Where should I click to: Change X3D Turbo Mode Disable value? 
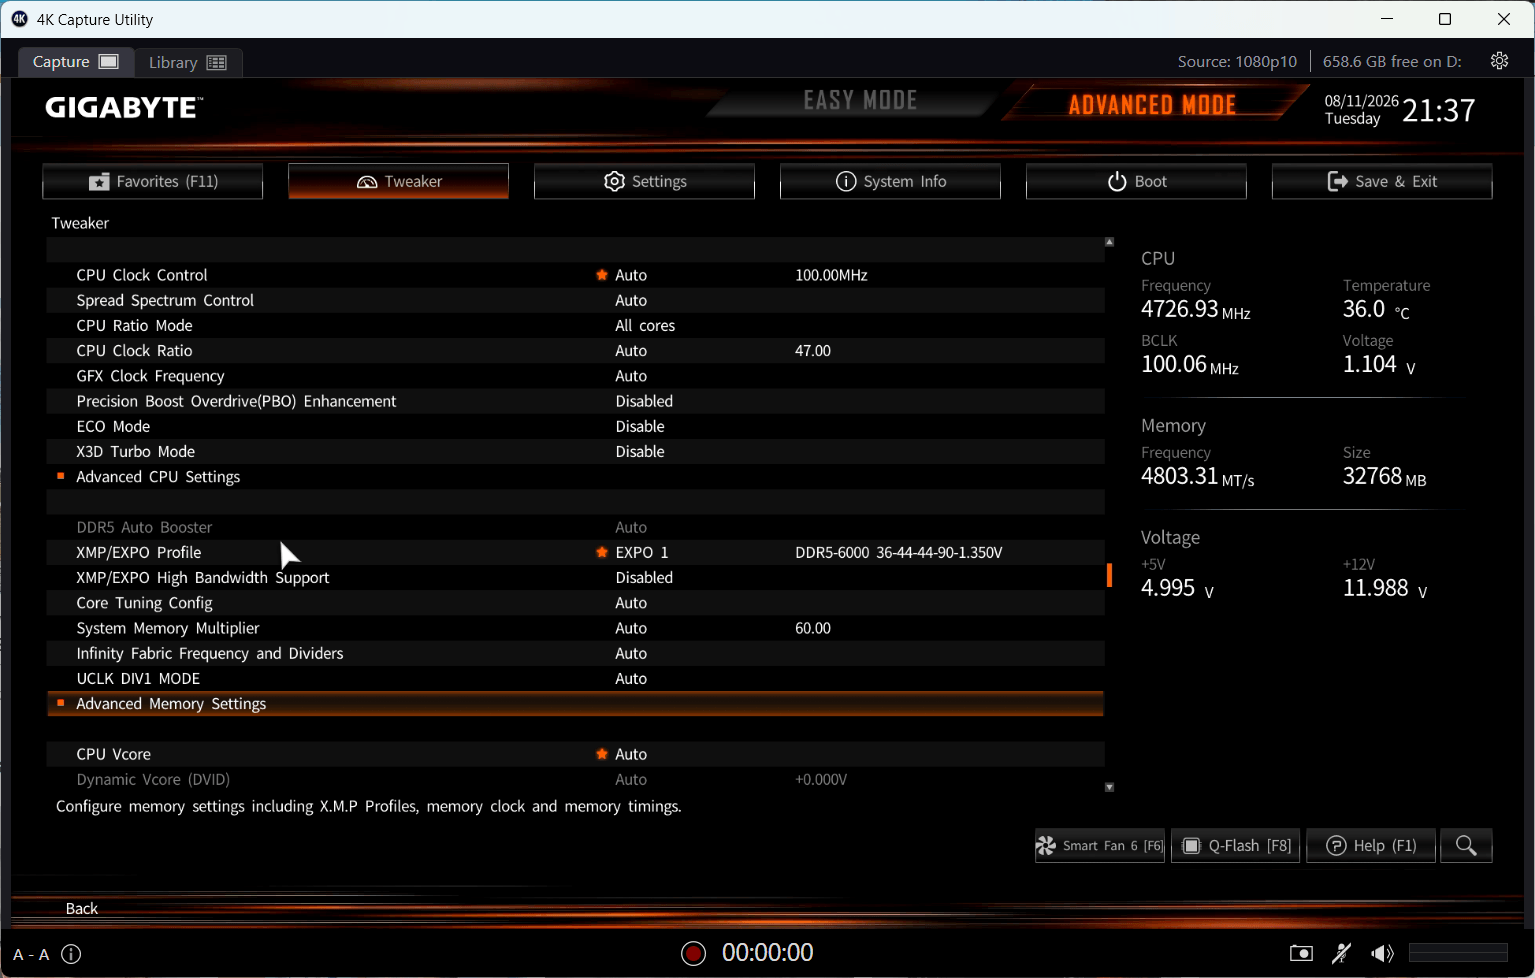[x=640, y=452]
